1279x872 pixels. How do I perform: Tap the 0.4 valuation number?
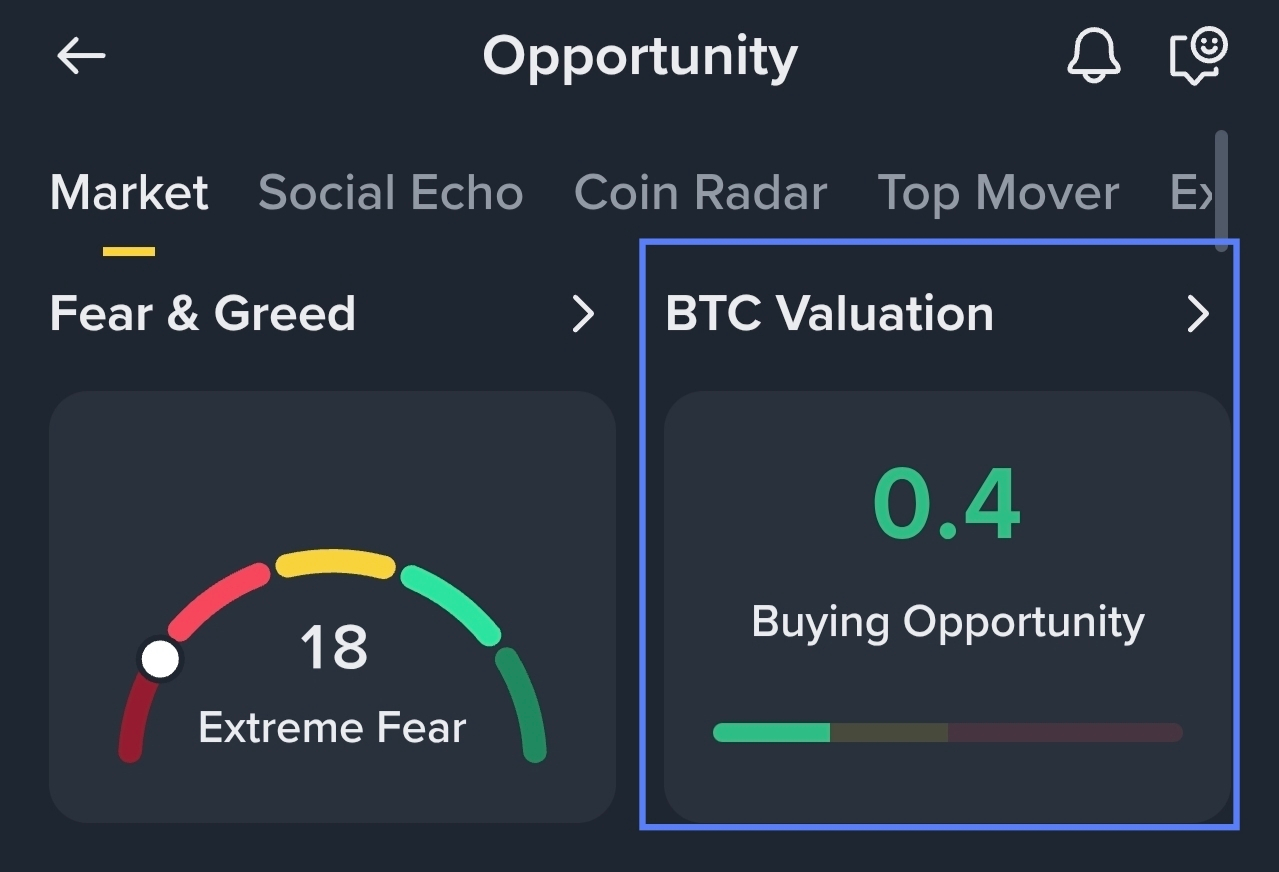947,504
